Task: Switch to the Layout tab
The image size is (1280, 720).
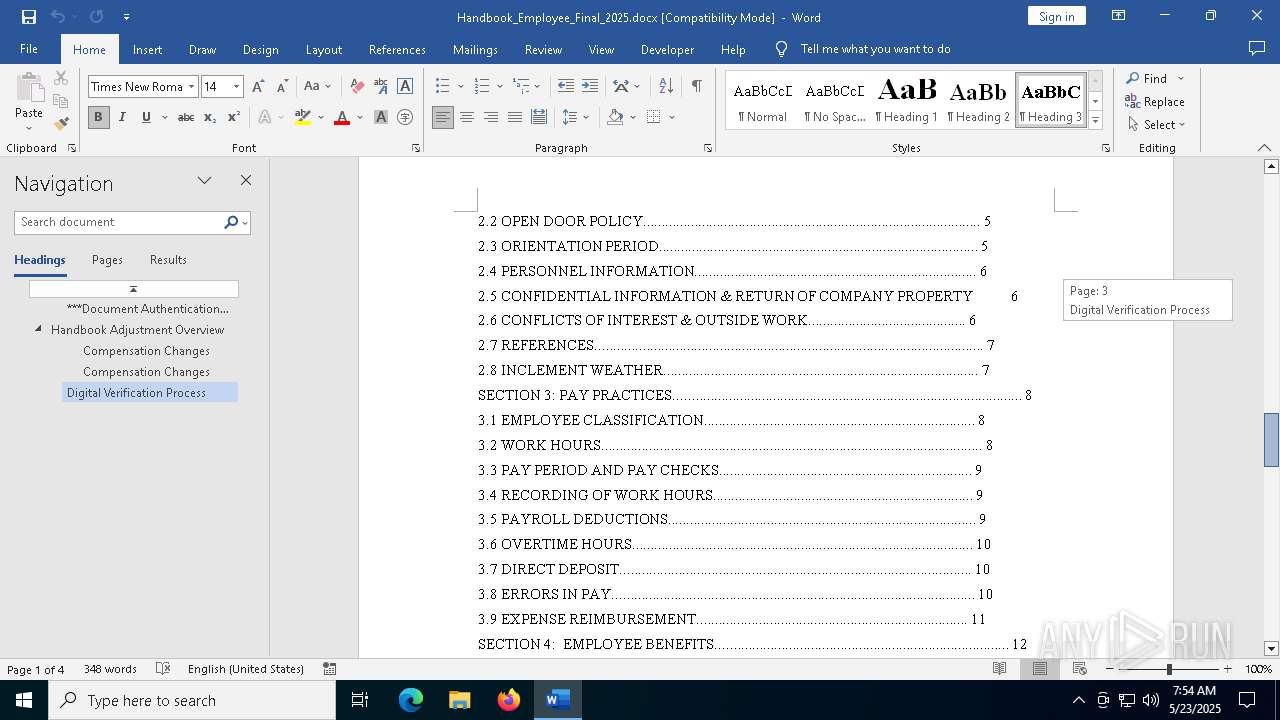Action: pyautogui.click(x=323, y=49)
